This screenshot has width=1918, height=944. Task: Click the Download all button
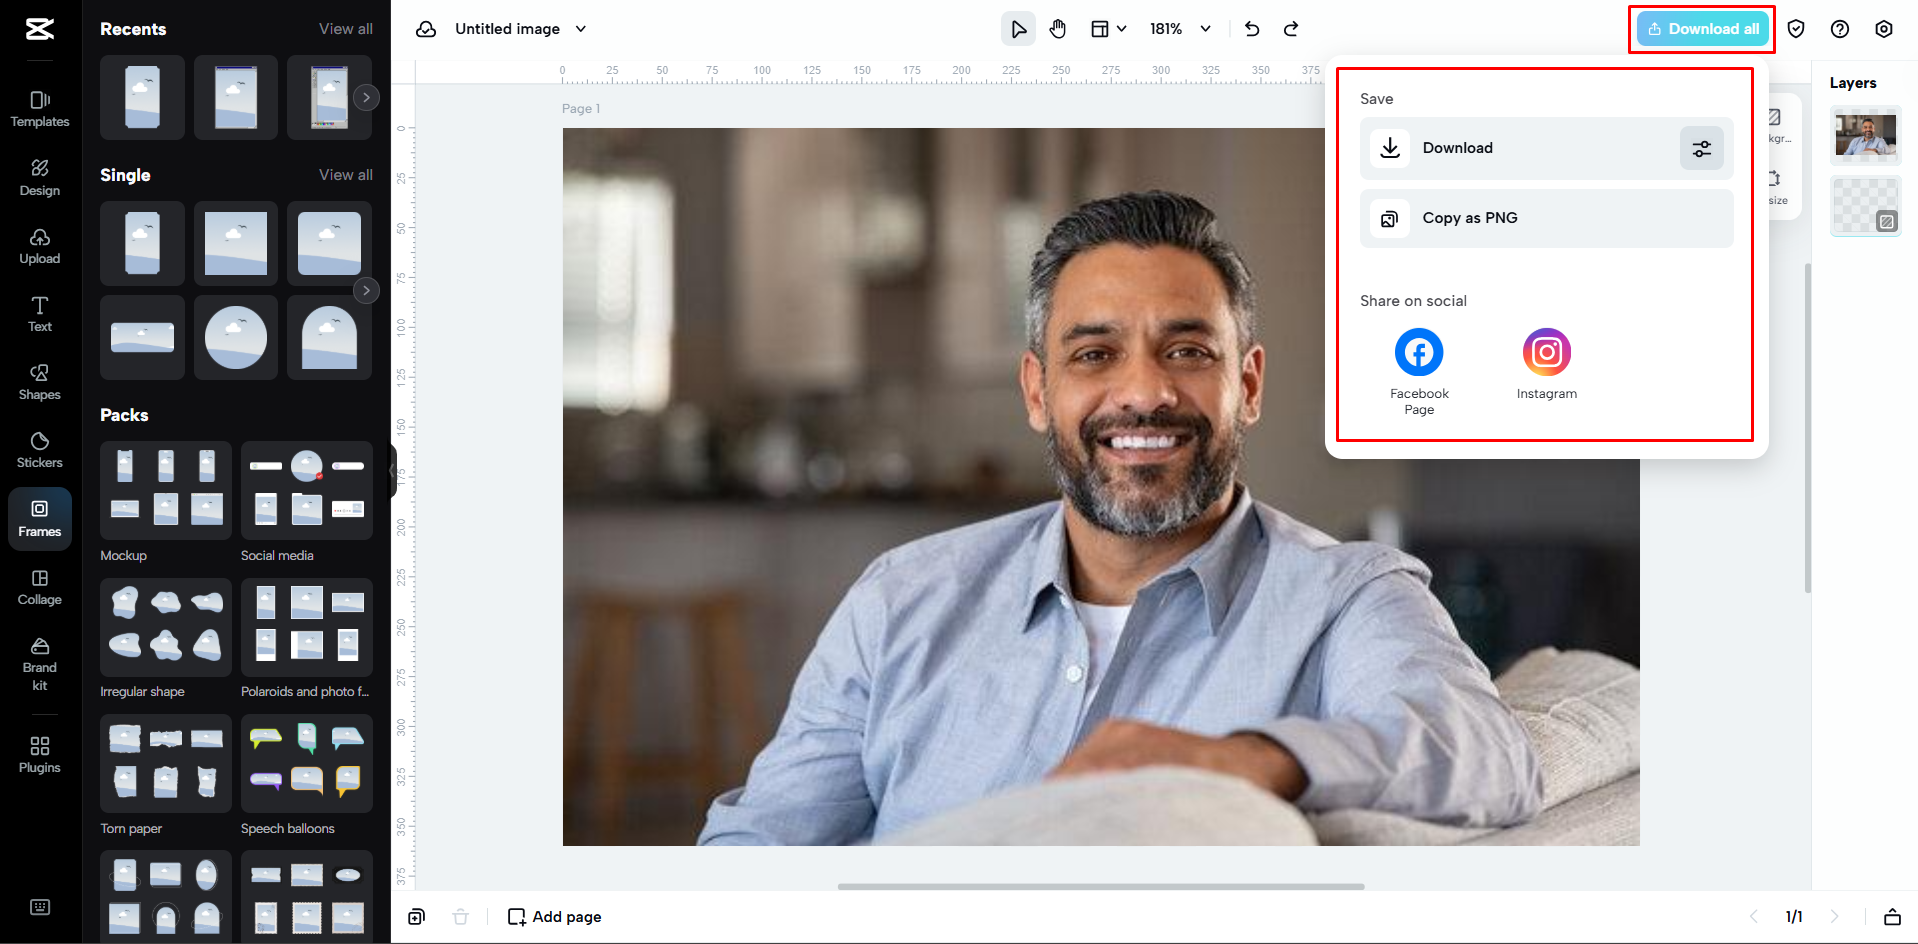[x=1701, y=29]
